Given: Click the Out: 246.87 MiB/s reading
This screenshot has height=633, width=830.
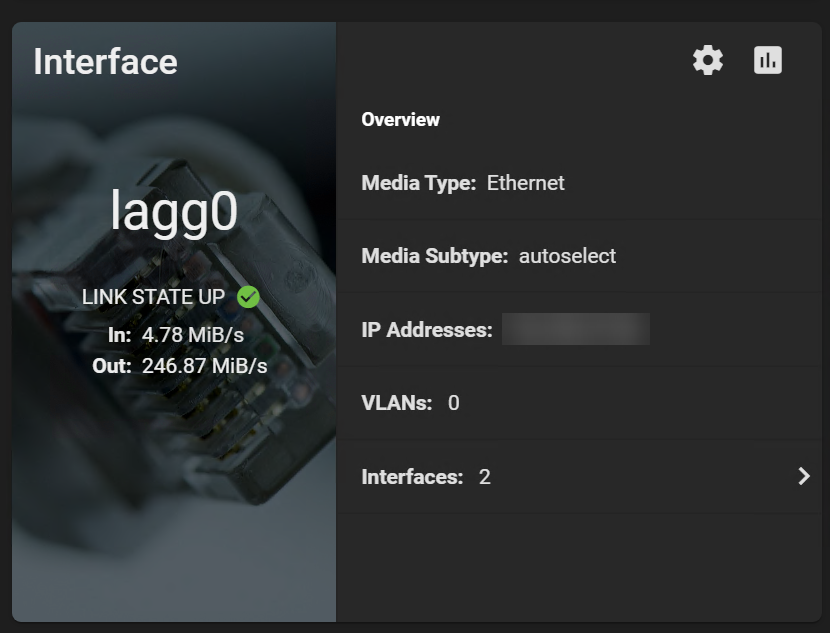Looking at the screenshot, I should tap(179, 366).
